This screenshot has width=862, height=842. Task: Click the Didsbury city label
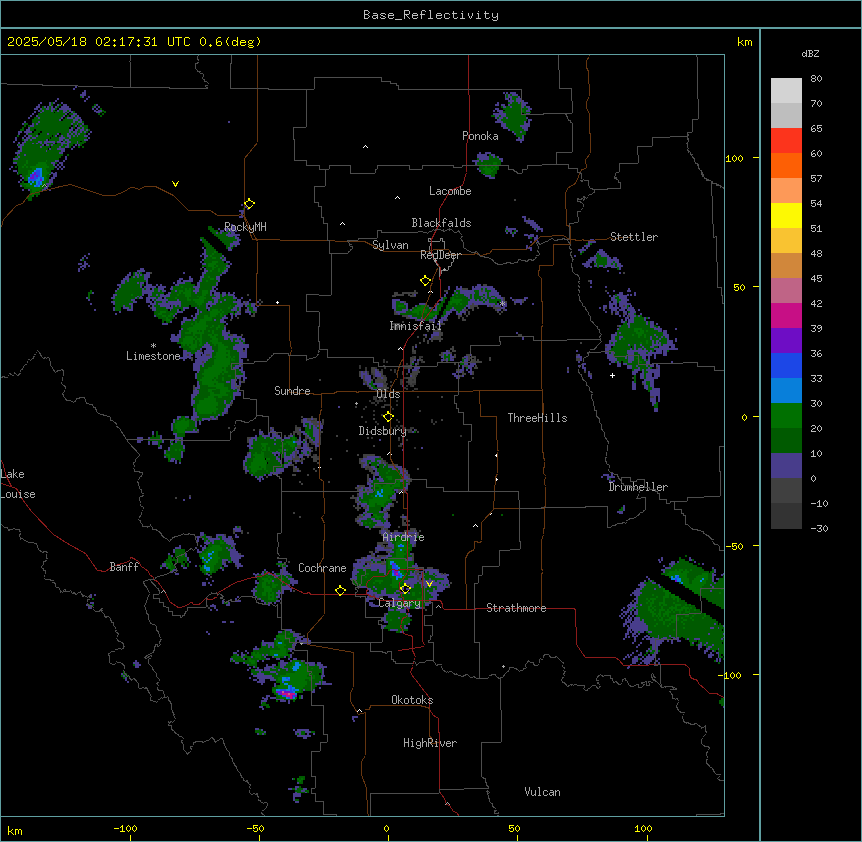click(383, 431)
